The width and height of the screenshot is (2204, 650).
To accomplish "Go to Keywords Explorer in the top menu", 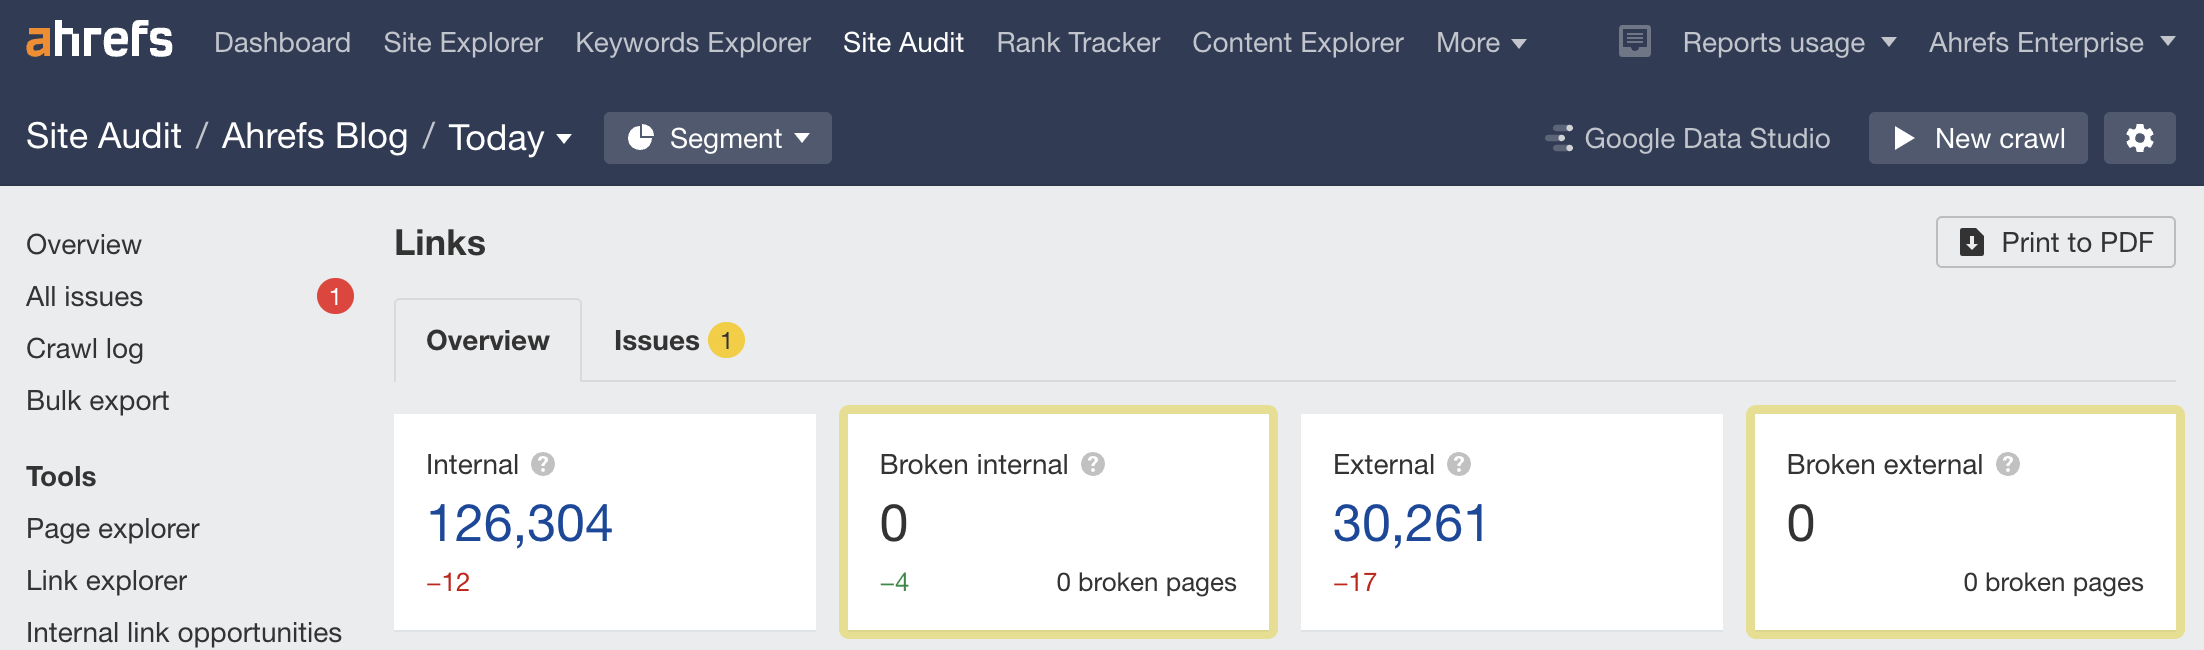I will point(692,43).
